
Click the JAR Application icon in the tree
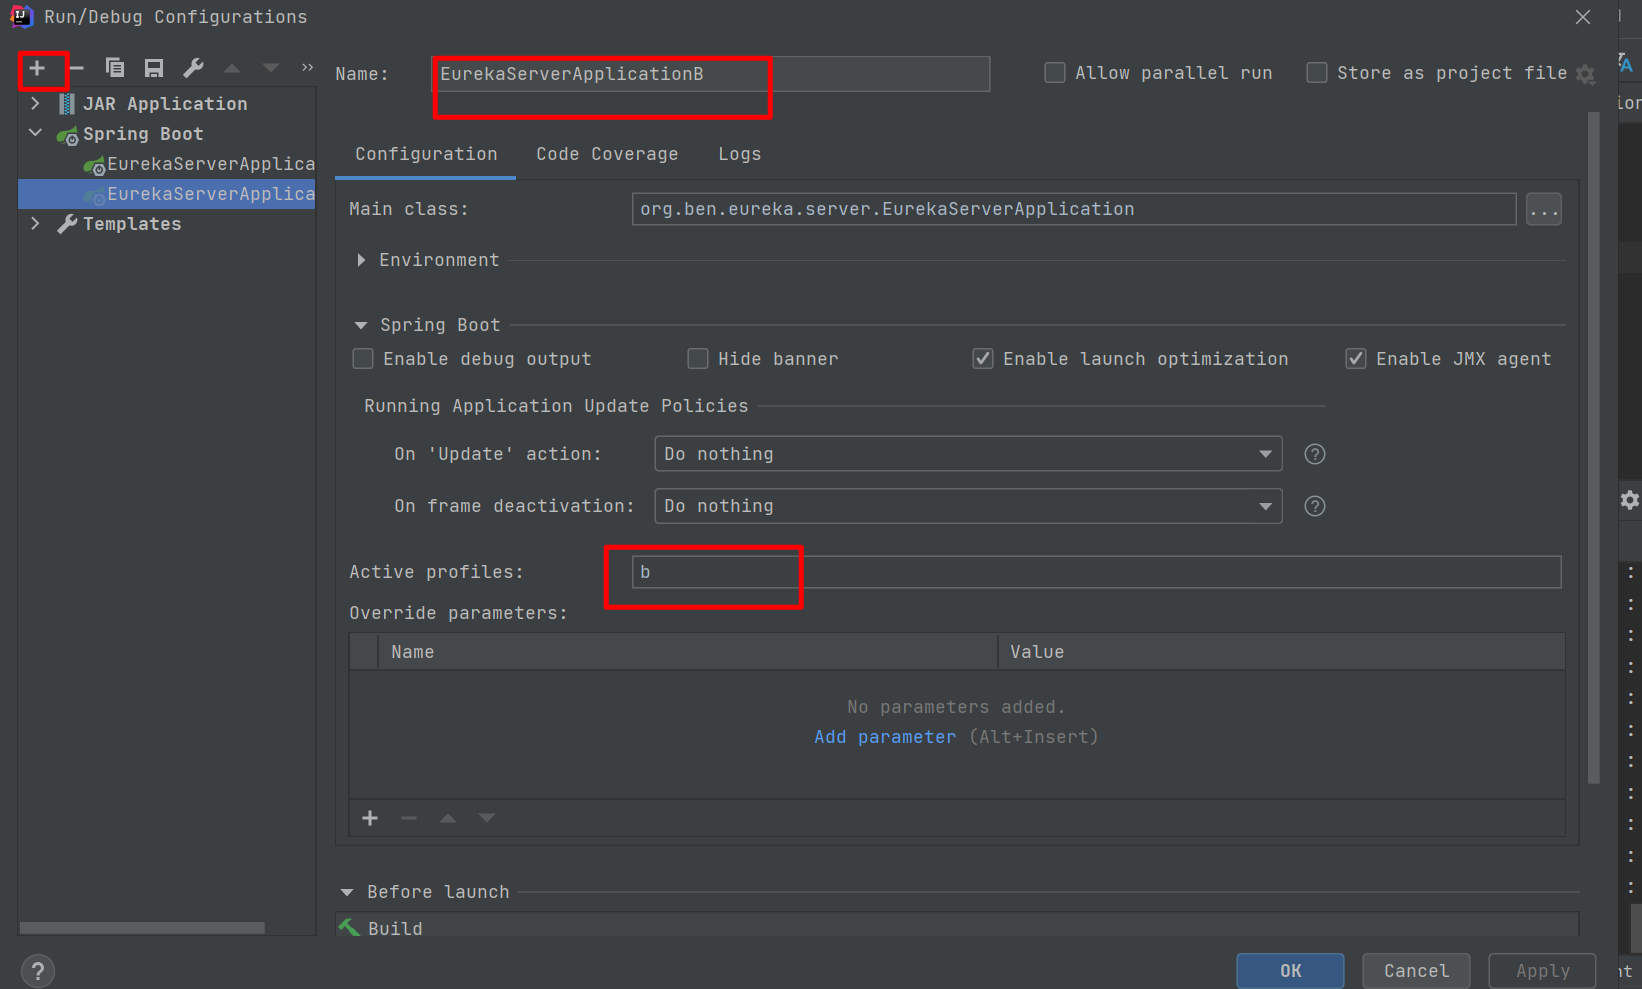67,104
